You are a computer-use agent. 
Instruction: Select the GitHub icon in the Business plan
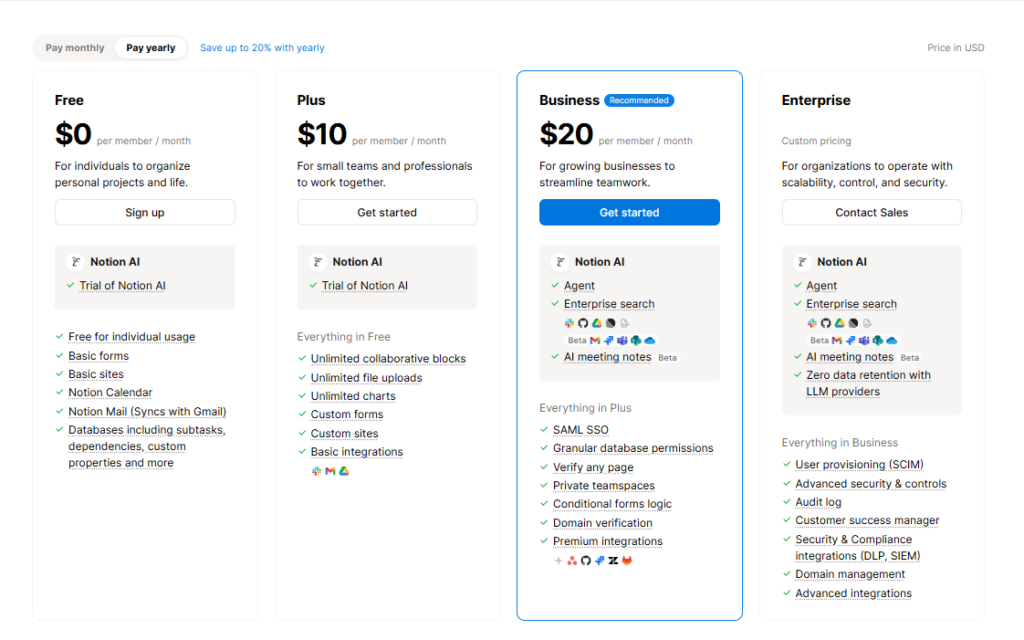click(584, 323)
